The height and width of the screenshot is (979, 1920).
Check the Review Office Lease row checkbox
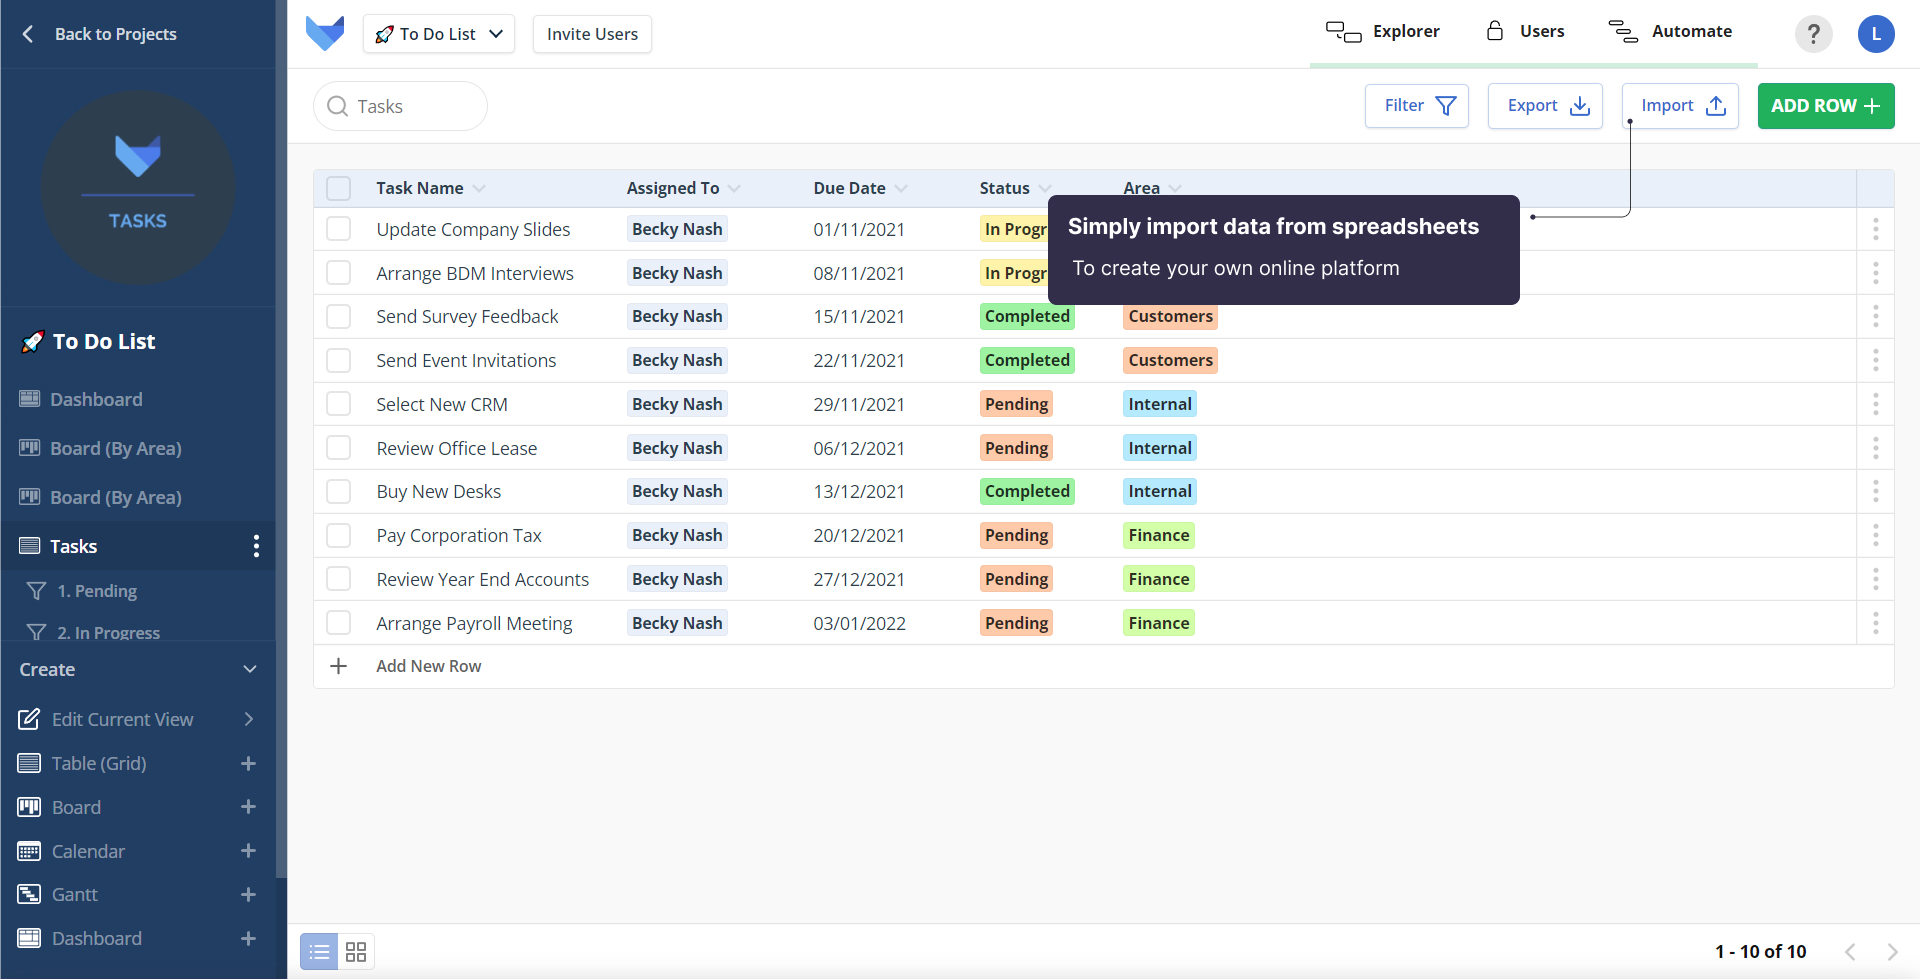(339, 448)
